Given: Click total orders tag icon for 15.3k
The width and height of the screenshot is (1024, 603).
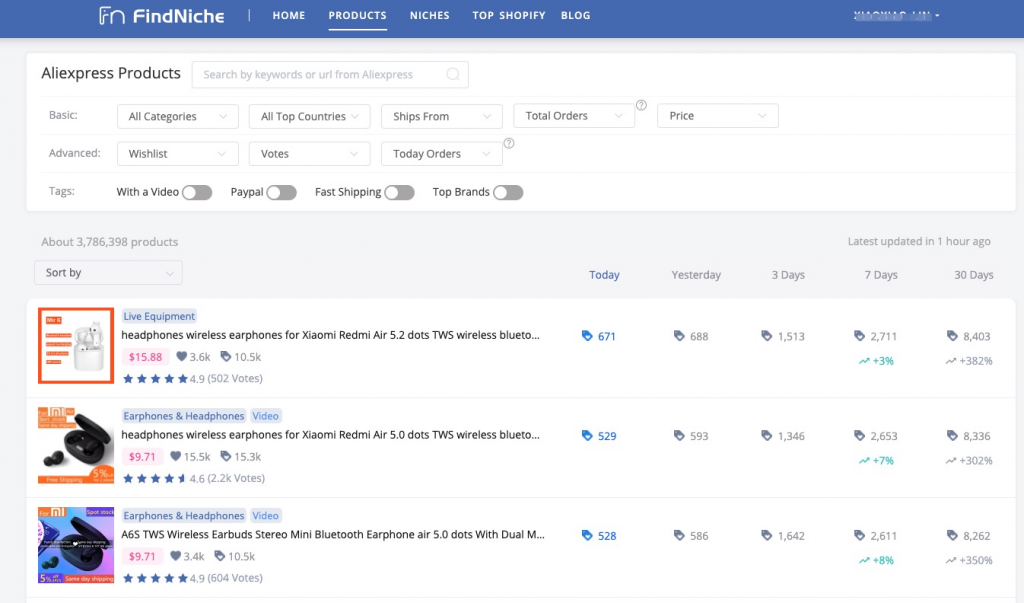Looking at the screenshot, I should (225, 456).
